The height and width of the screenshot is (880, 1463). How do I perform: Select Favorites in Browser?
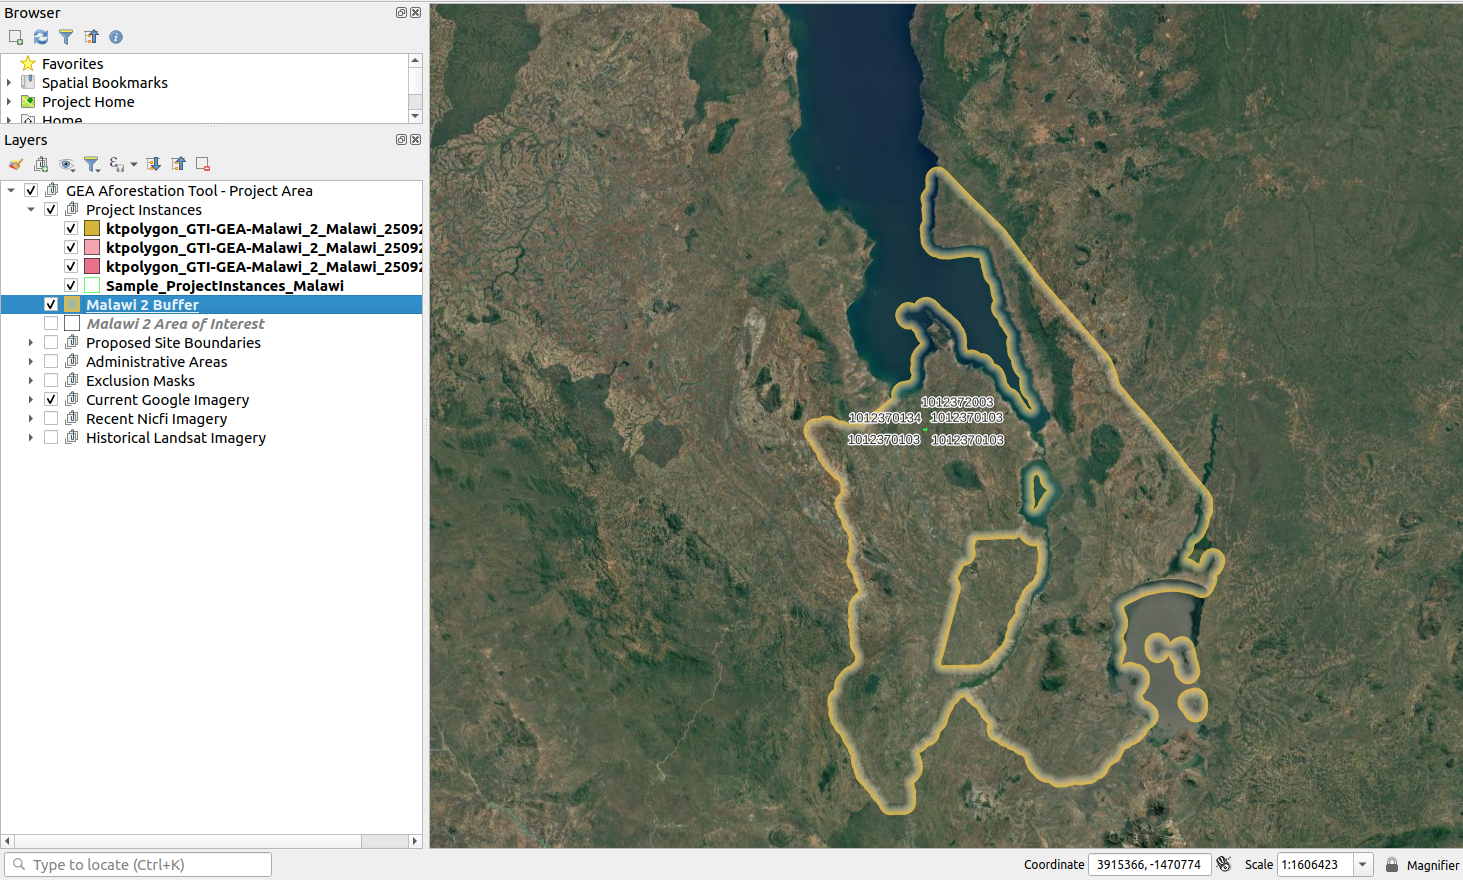(72, 64)
